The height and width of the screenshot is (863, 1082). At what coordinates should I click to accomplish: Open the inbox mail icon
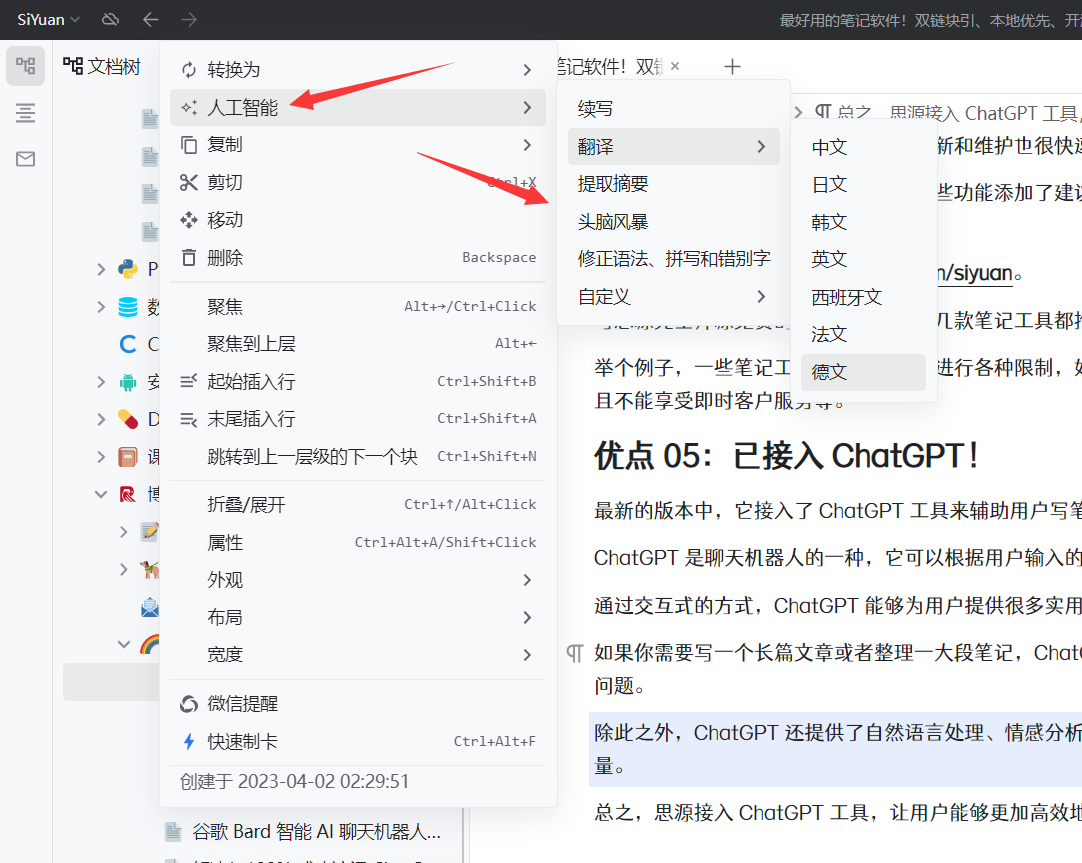(26, 159)
